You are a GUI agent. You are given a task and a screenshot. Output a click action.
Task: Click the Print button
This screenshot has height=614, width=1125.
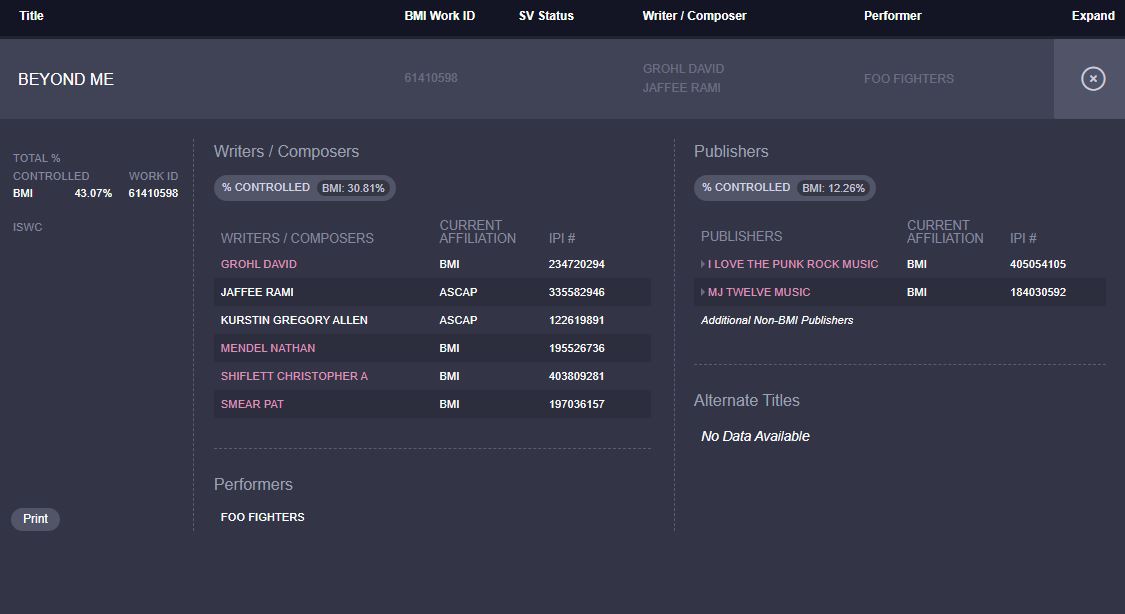[35, 519]
